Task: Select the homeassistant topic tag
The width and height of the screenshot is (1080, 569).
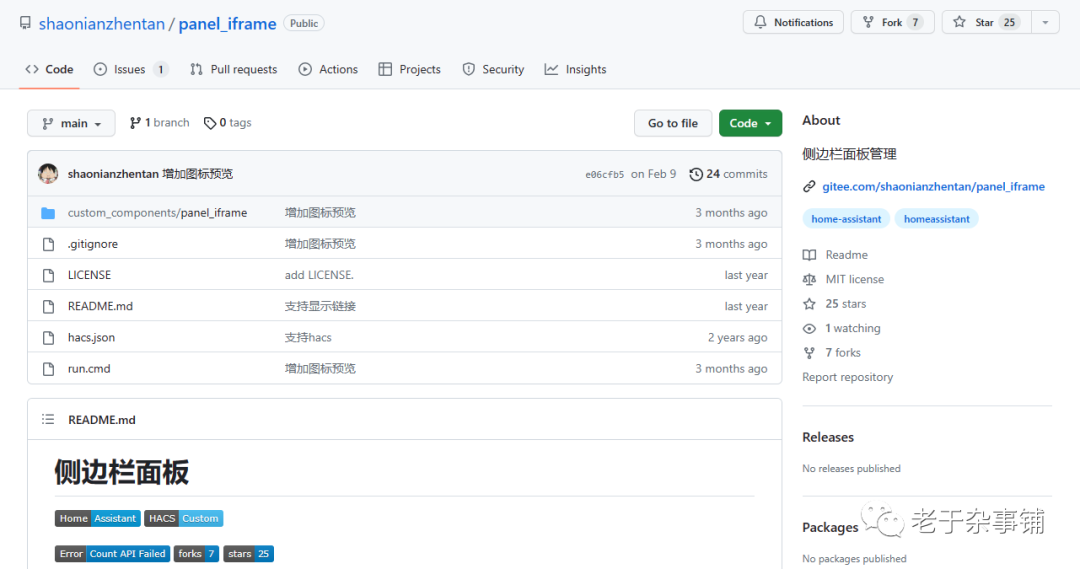Action: point(936,219)
